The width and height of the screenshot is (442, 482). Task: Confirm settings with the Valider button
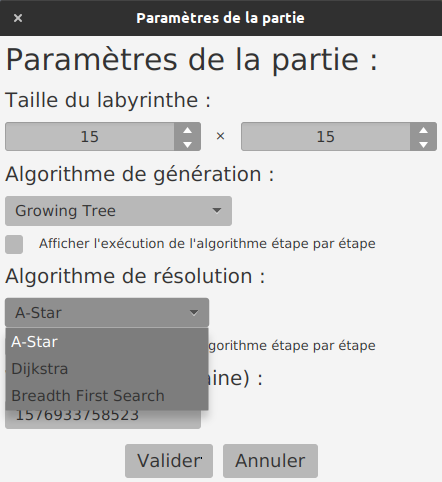pos(169,461)
